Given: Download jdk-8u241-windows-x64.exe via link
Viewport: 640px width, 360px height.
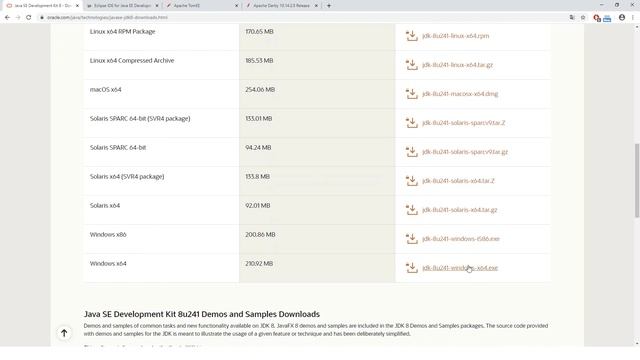Looking at the screenshot, I should click(460, 268).
